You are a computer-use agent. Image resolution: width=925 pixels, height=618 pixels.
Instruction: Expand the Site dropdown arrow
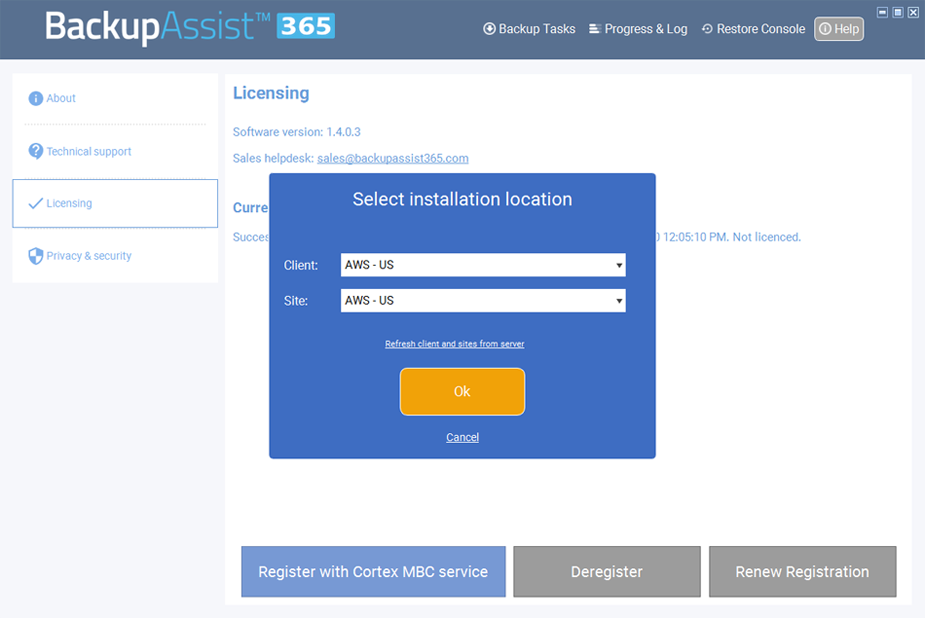click(619, 301)
